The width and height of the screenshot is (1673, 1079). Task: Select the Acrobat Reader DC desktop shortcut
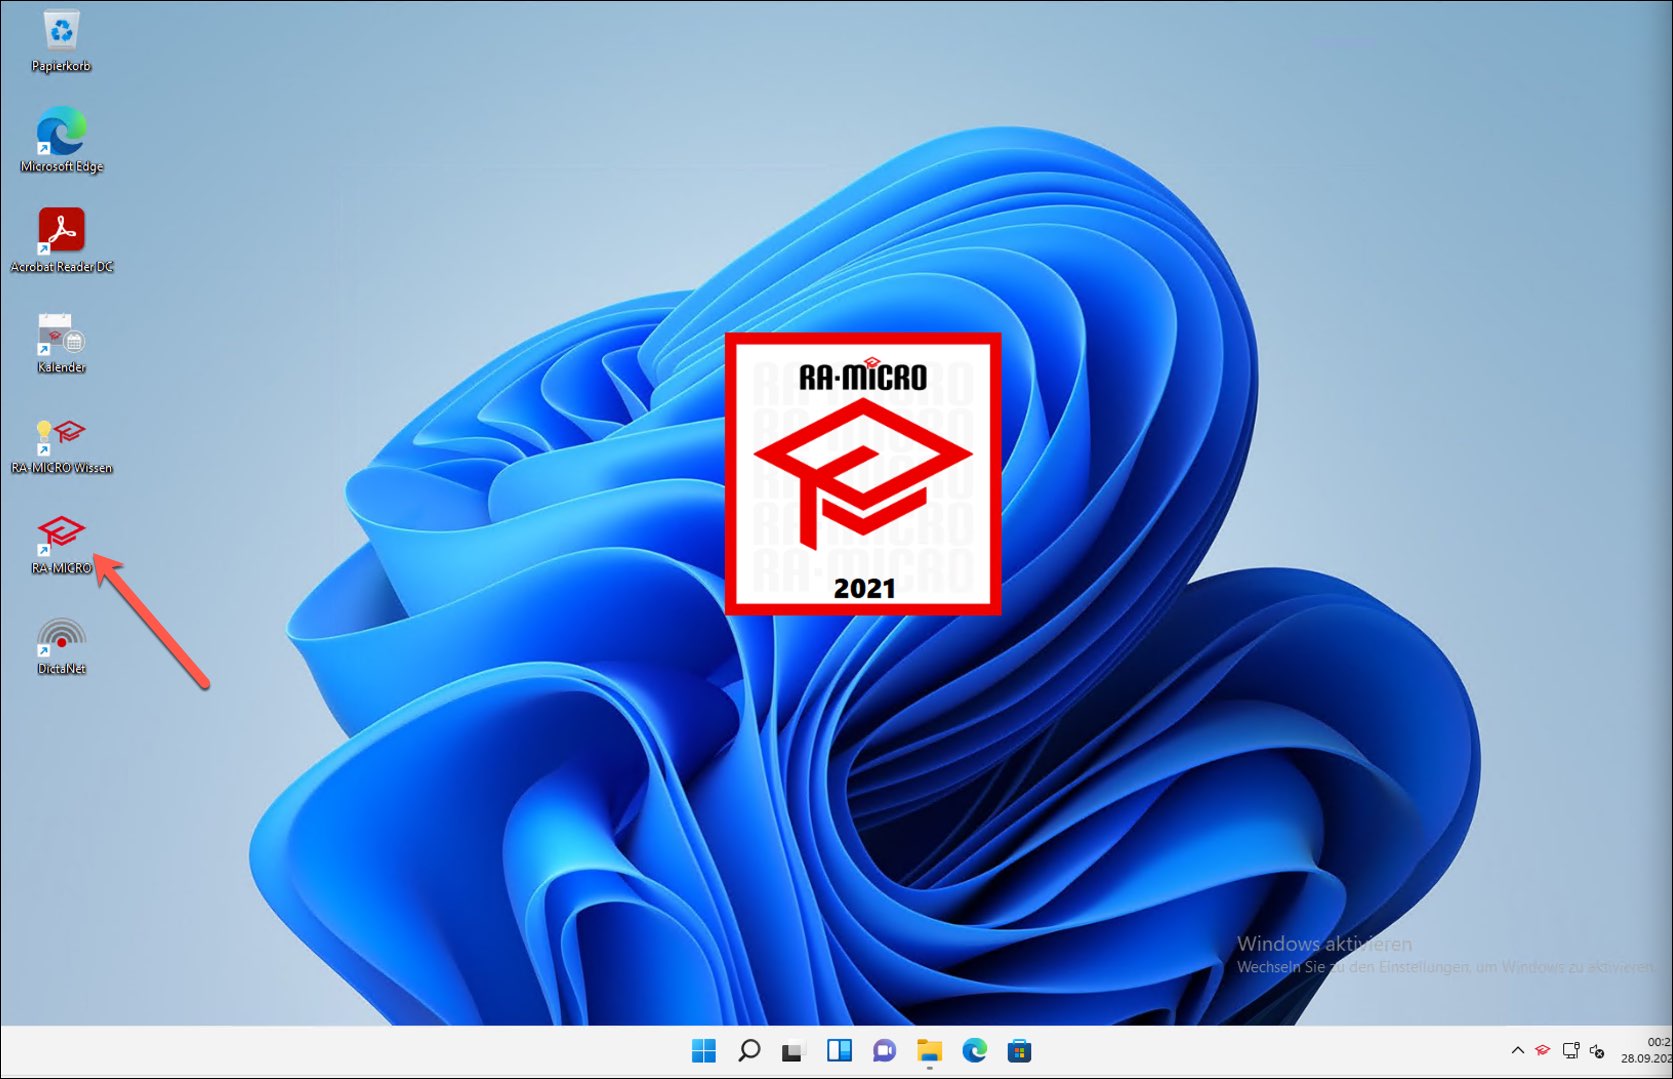pyautogui.click(x=61, y=240)
